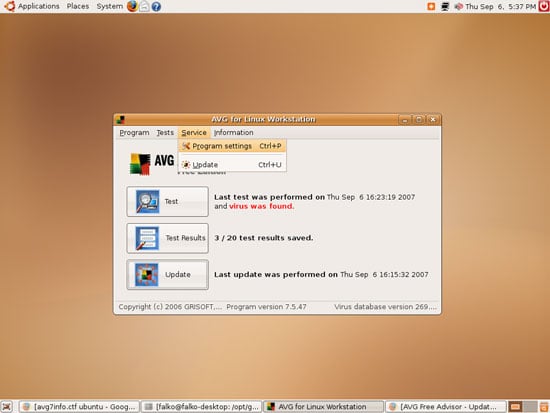The image size is (550, 413).
Task: Click the Test button with magnifier icon
Action: click(167, 201)
